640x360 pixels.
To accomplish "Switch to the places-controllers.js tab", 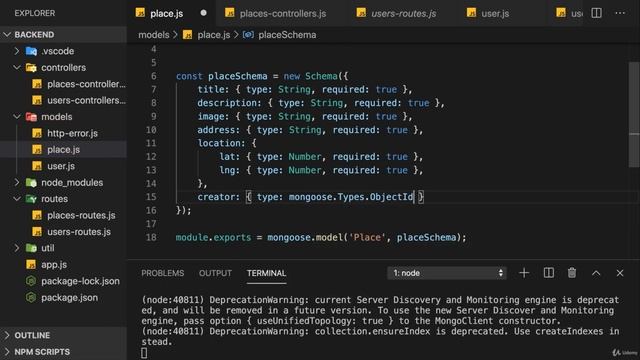I will (283, 13).
